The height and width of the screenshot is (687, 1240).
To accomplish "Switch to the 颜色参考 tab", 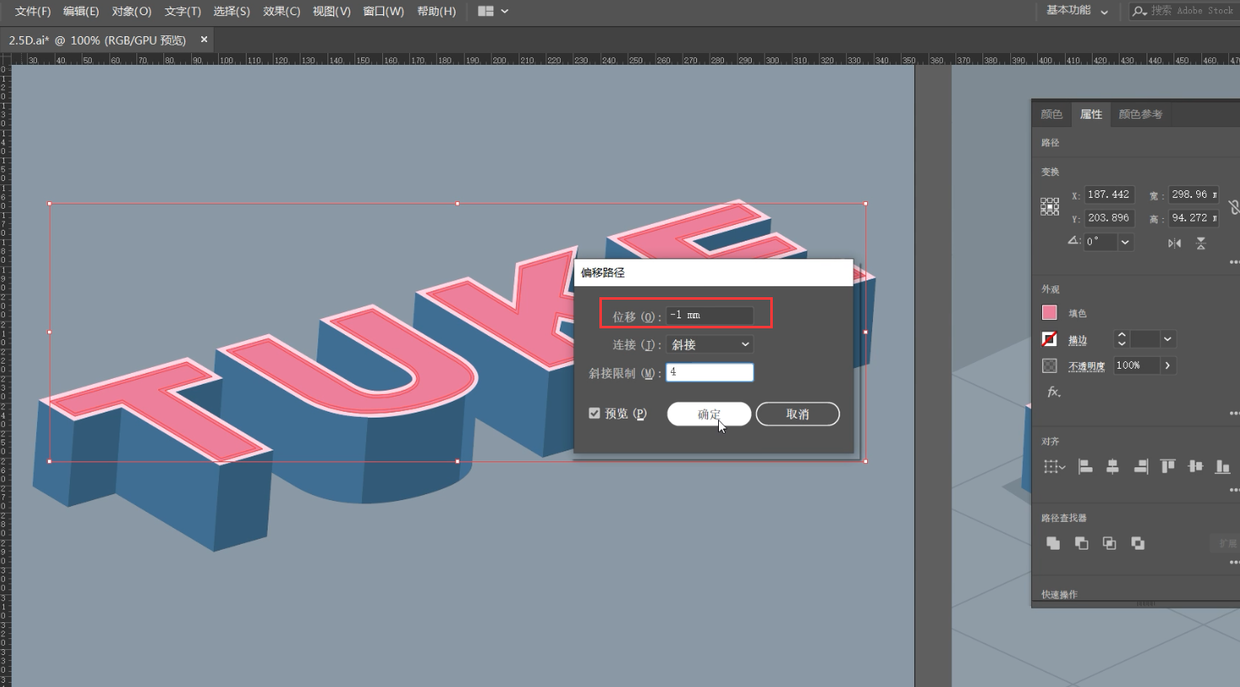I will click(1140, 114).
